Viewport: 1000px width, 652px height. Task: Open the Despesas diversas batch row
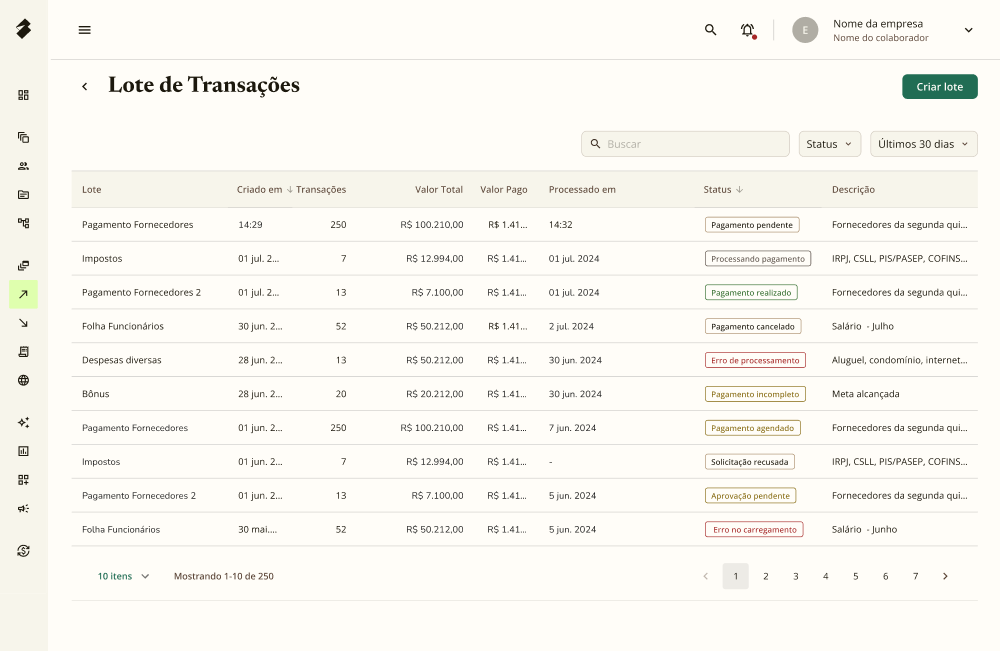[524, 360]
